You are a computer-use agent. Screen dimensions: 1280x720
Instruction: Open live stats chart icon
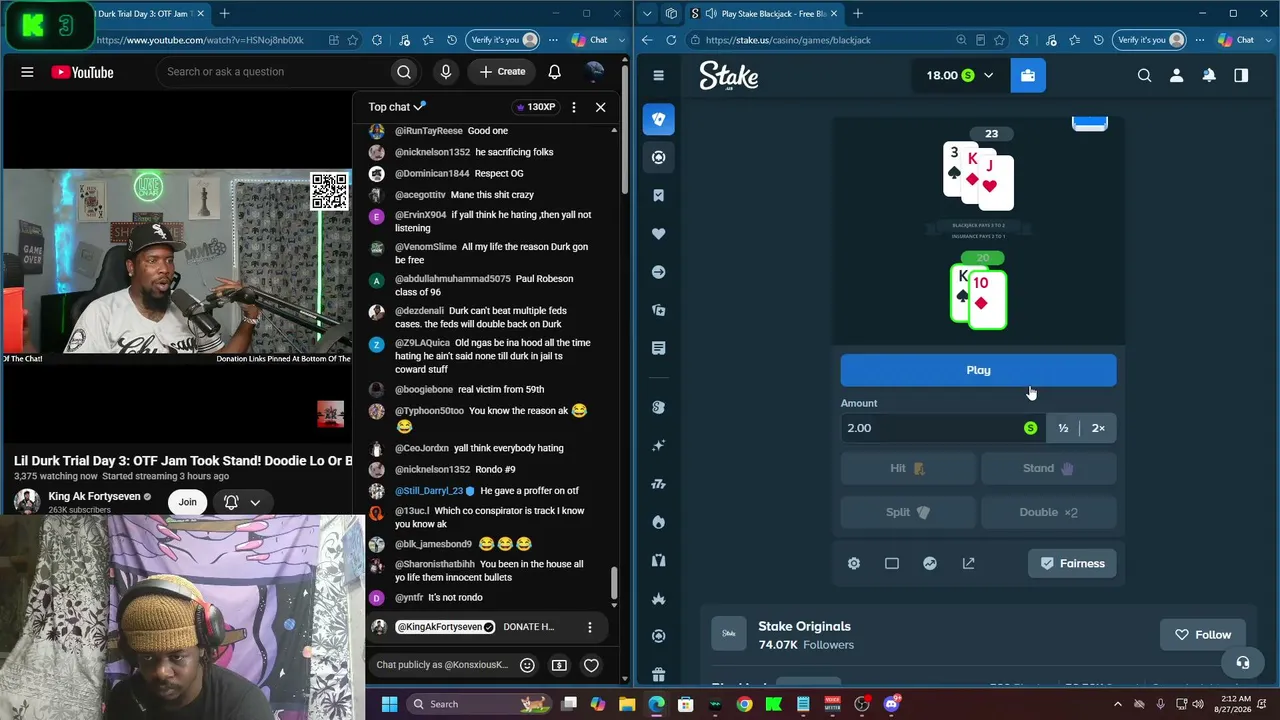click(x=930, y=564)
